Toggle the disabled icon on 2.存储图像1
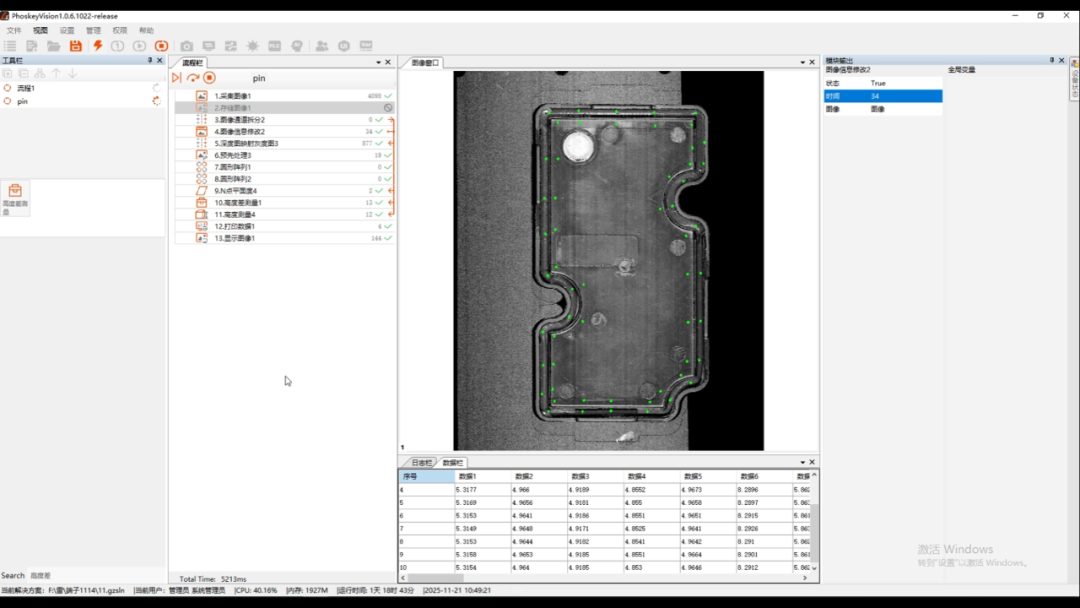Viewport: 1080px width, 608px height. click(388, 108)
